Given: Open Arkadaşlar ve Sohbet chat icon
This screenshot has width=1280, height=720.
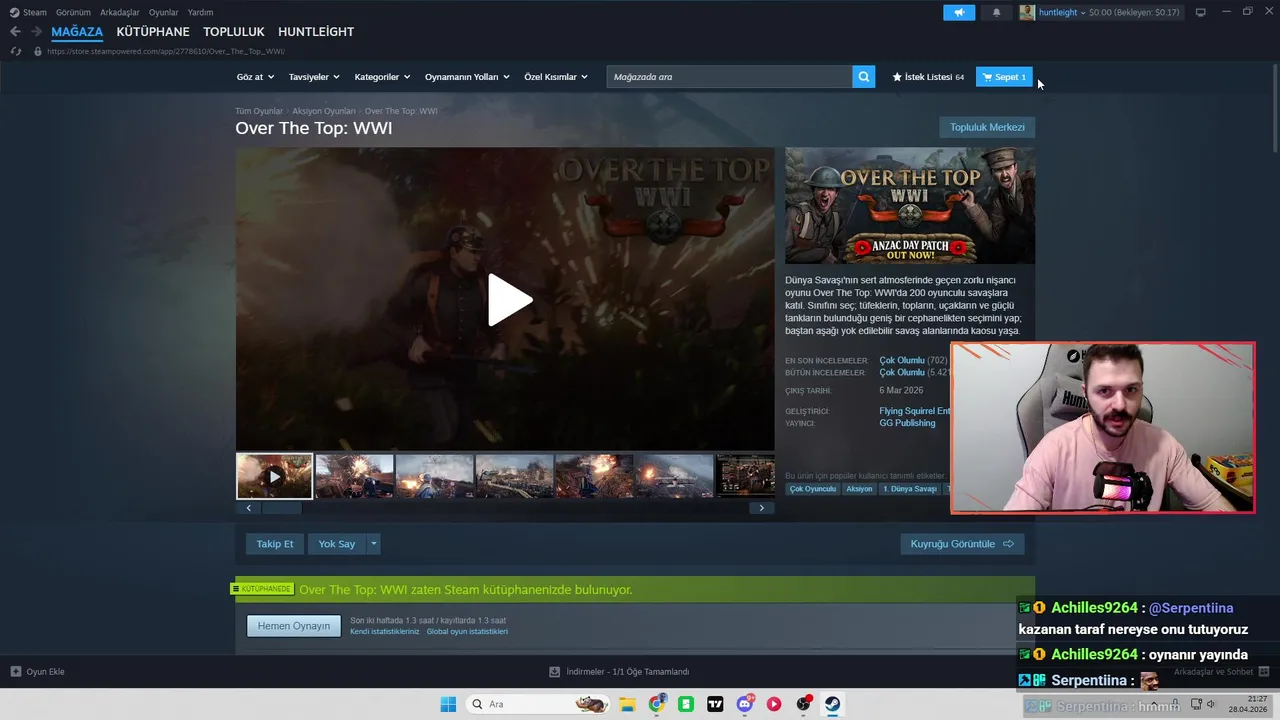Looking at the screenshot, I should [x=1264, y=672].
